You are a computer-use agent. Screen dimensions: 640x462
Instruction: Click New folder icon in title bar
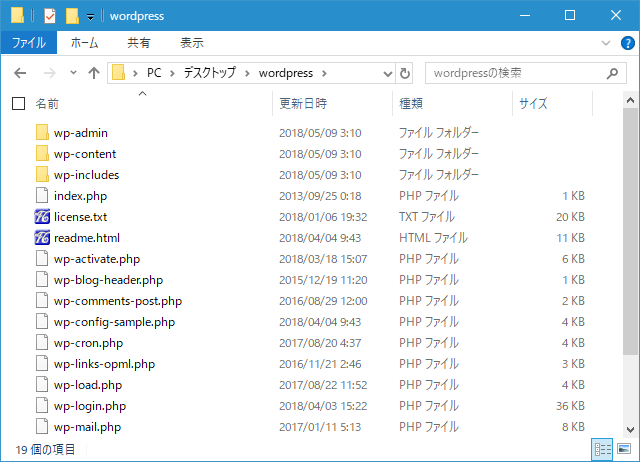pos(72,16)
